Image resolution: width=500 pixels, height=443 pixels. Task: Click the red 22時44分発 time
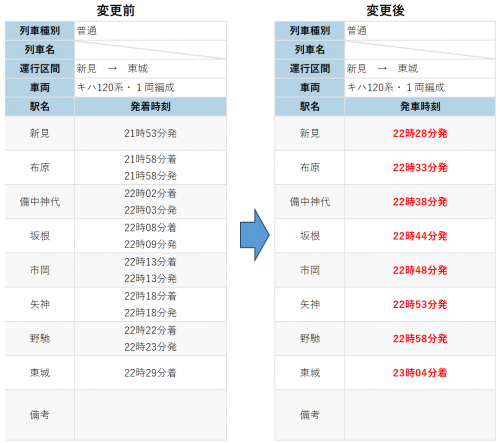point(420,236)
